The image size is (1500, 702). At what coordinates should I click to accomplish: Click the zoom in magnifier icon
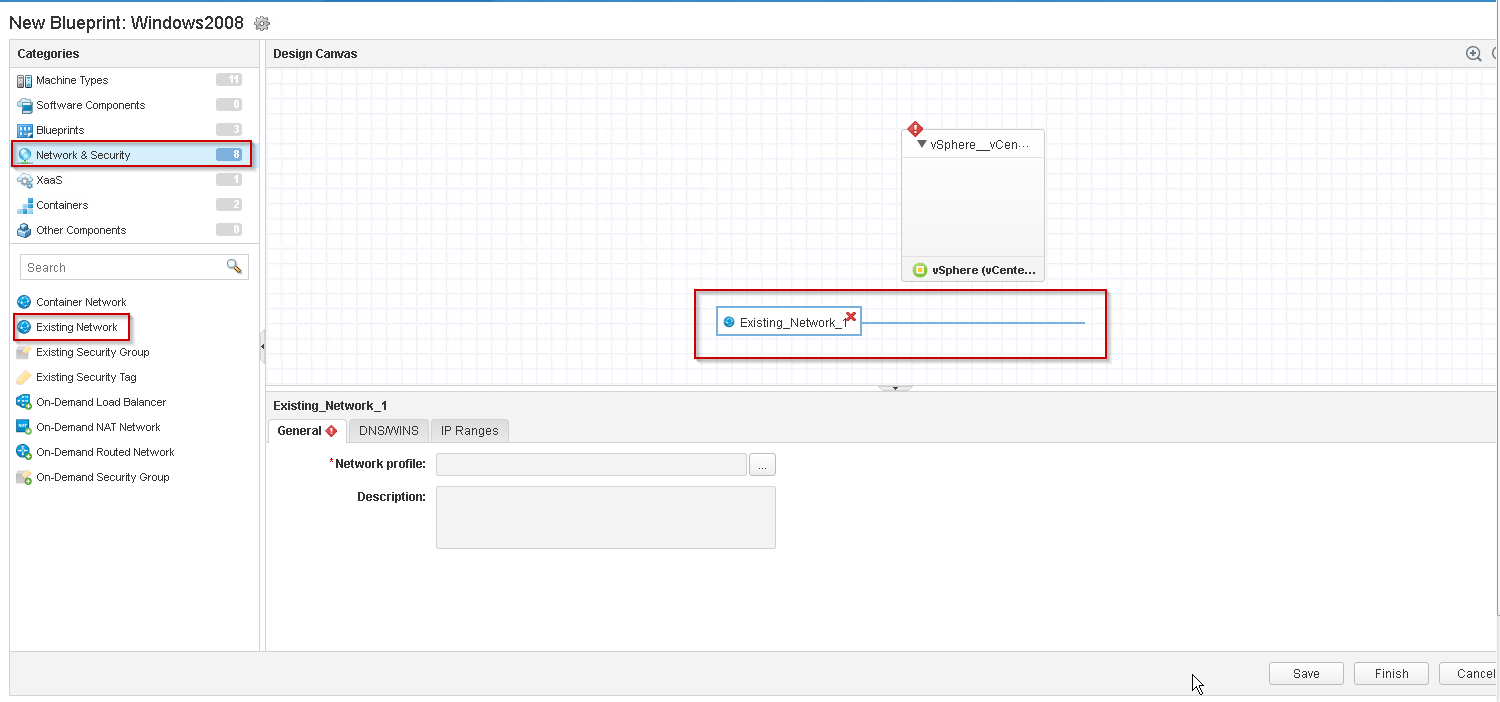[x=1473, y=54]
